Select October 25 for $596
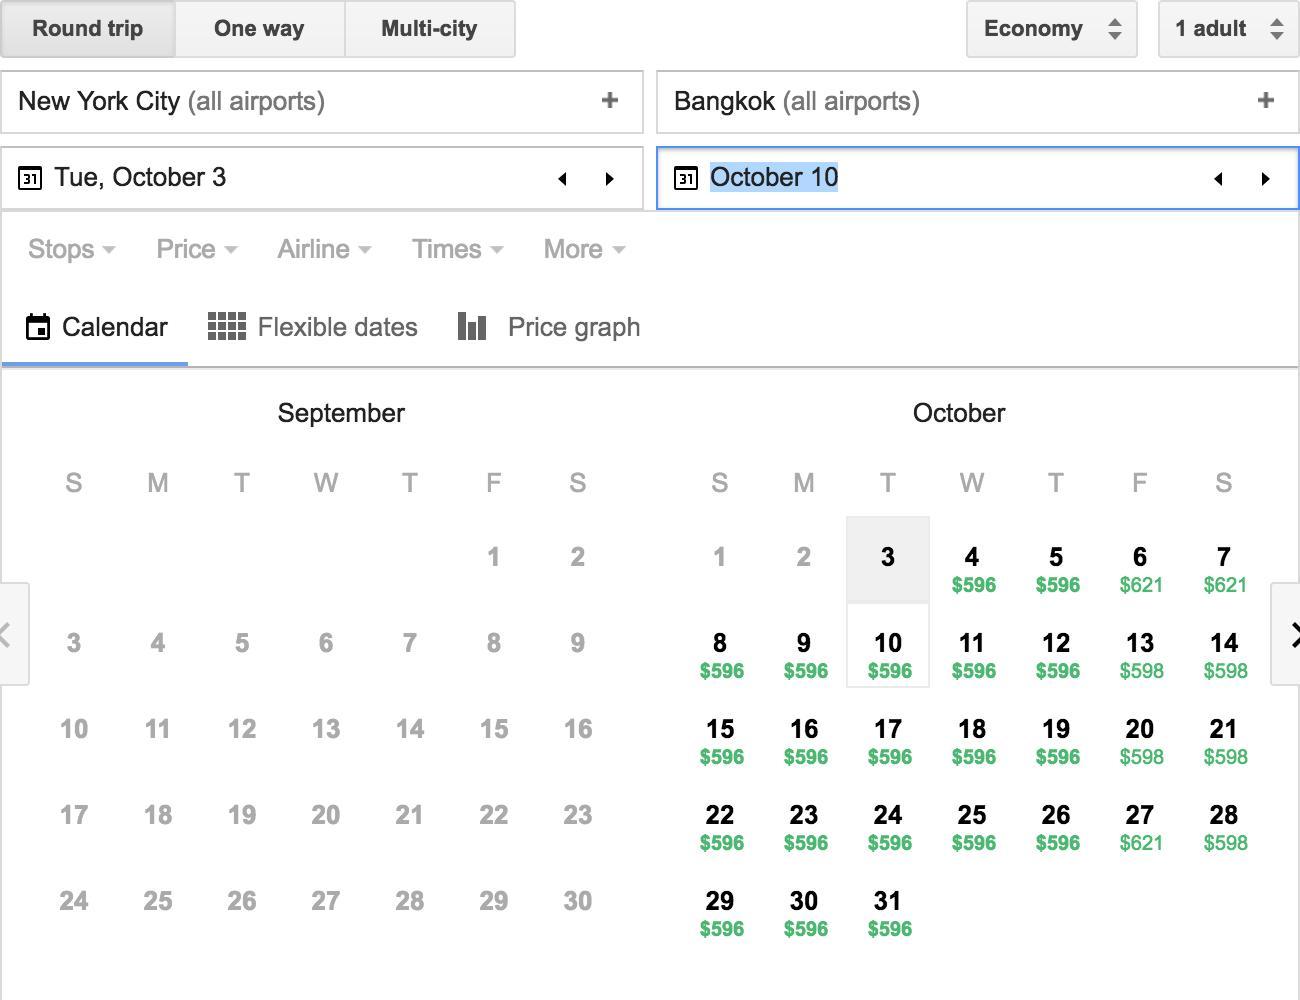The height and width of the screenshot is (1000, 1300). click(x=972, y=827)
